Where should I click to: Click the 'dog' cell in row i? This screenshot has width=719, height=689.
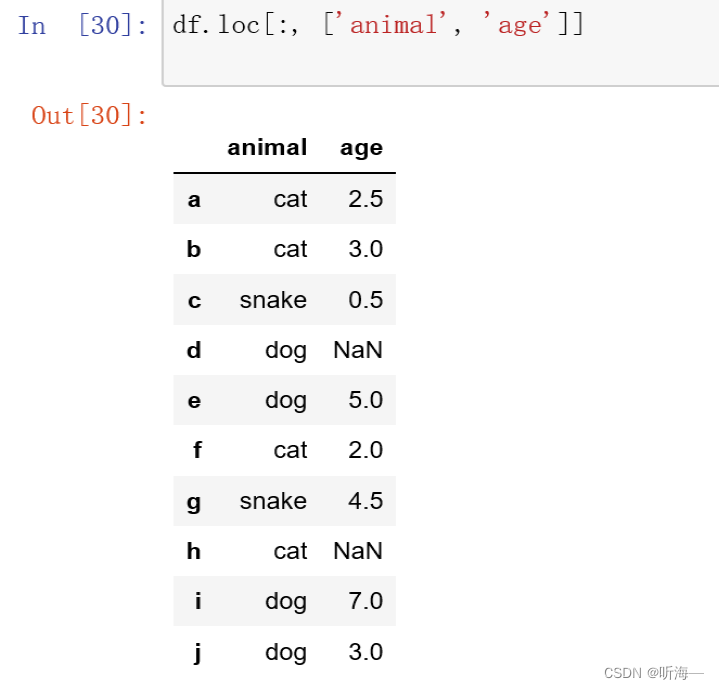coord(286,601)
